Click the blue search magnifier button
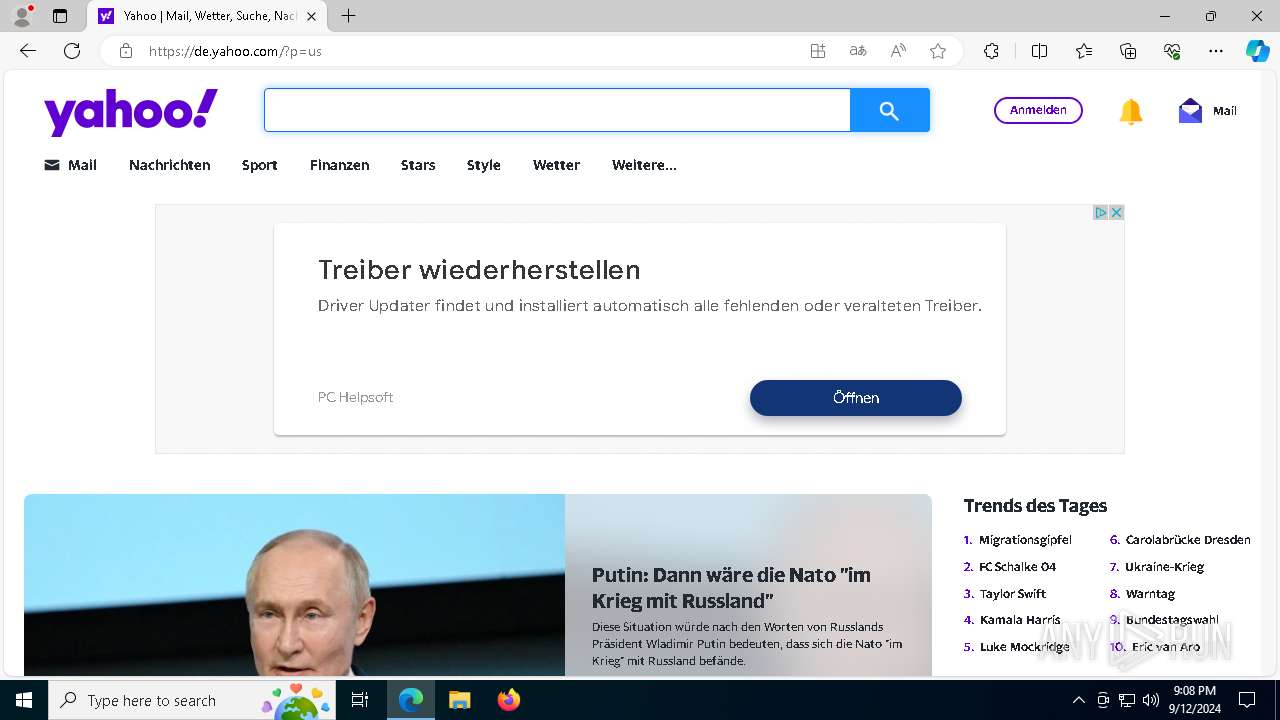Screen dimensions: 1280x720 [889, 110]
